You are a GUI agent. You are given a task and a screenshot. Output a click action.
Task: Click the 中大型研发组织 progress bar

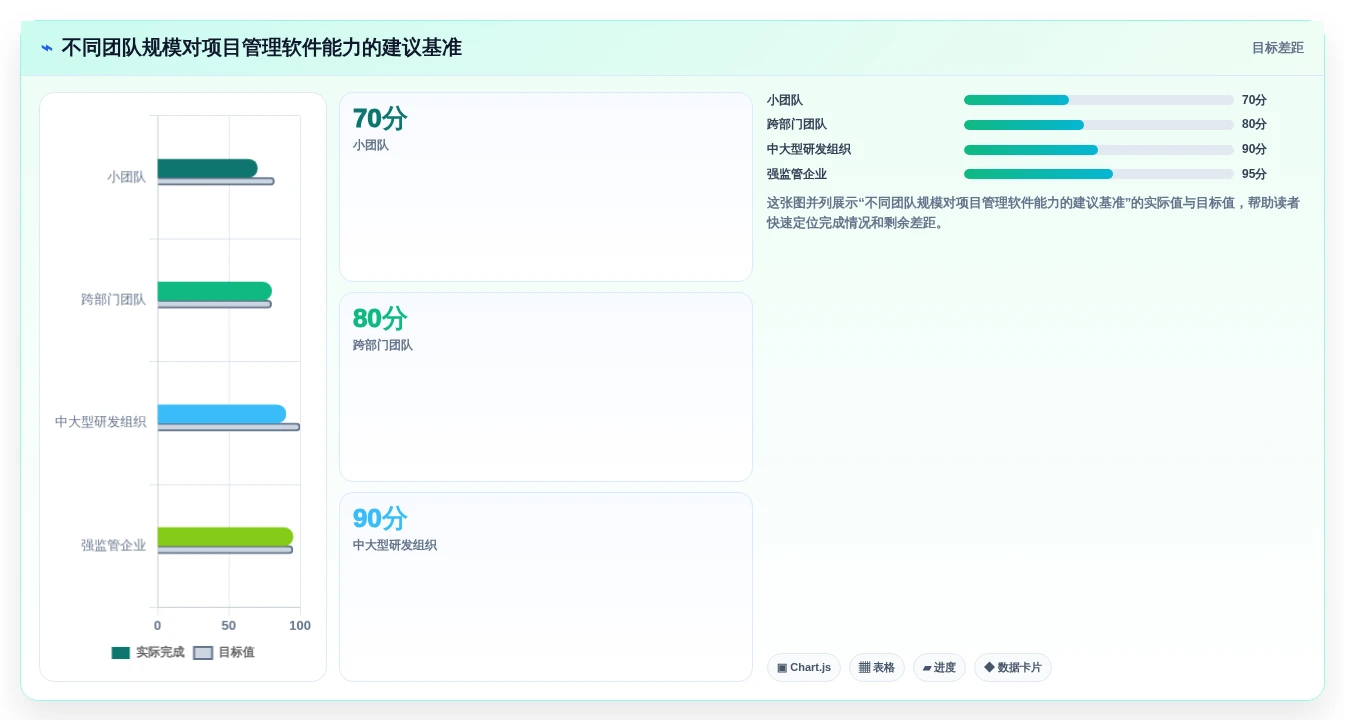[x=1098, y=150]
